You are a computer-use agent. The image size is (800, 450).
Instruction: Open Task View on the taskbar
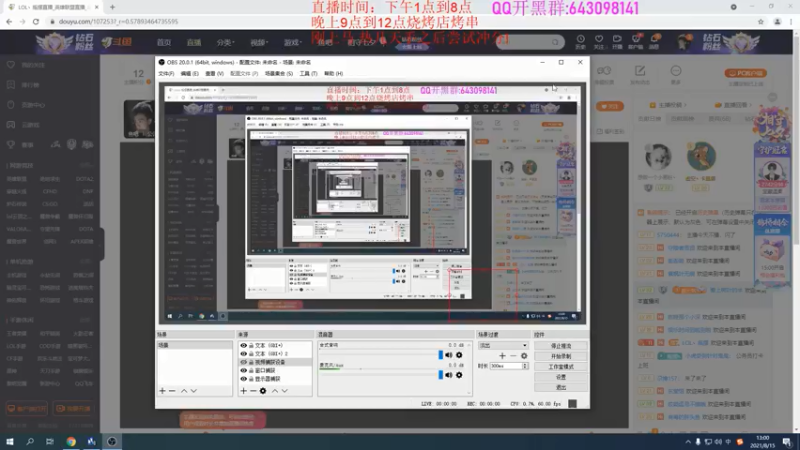click(x=49, y=442)
